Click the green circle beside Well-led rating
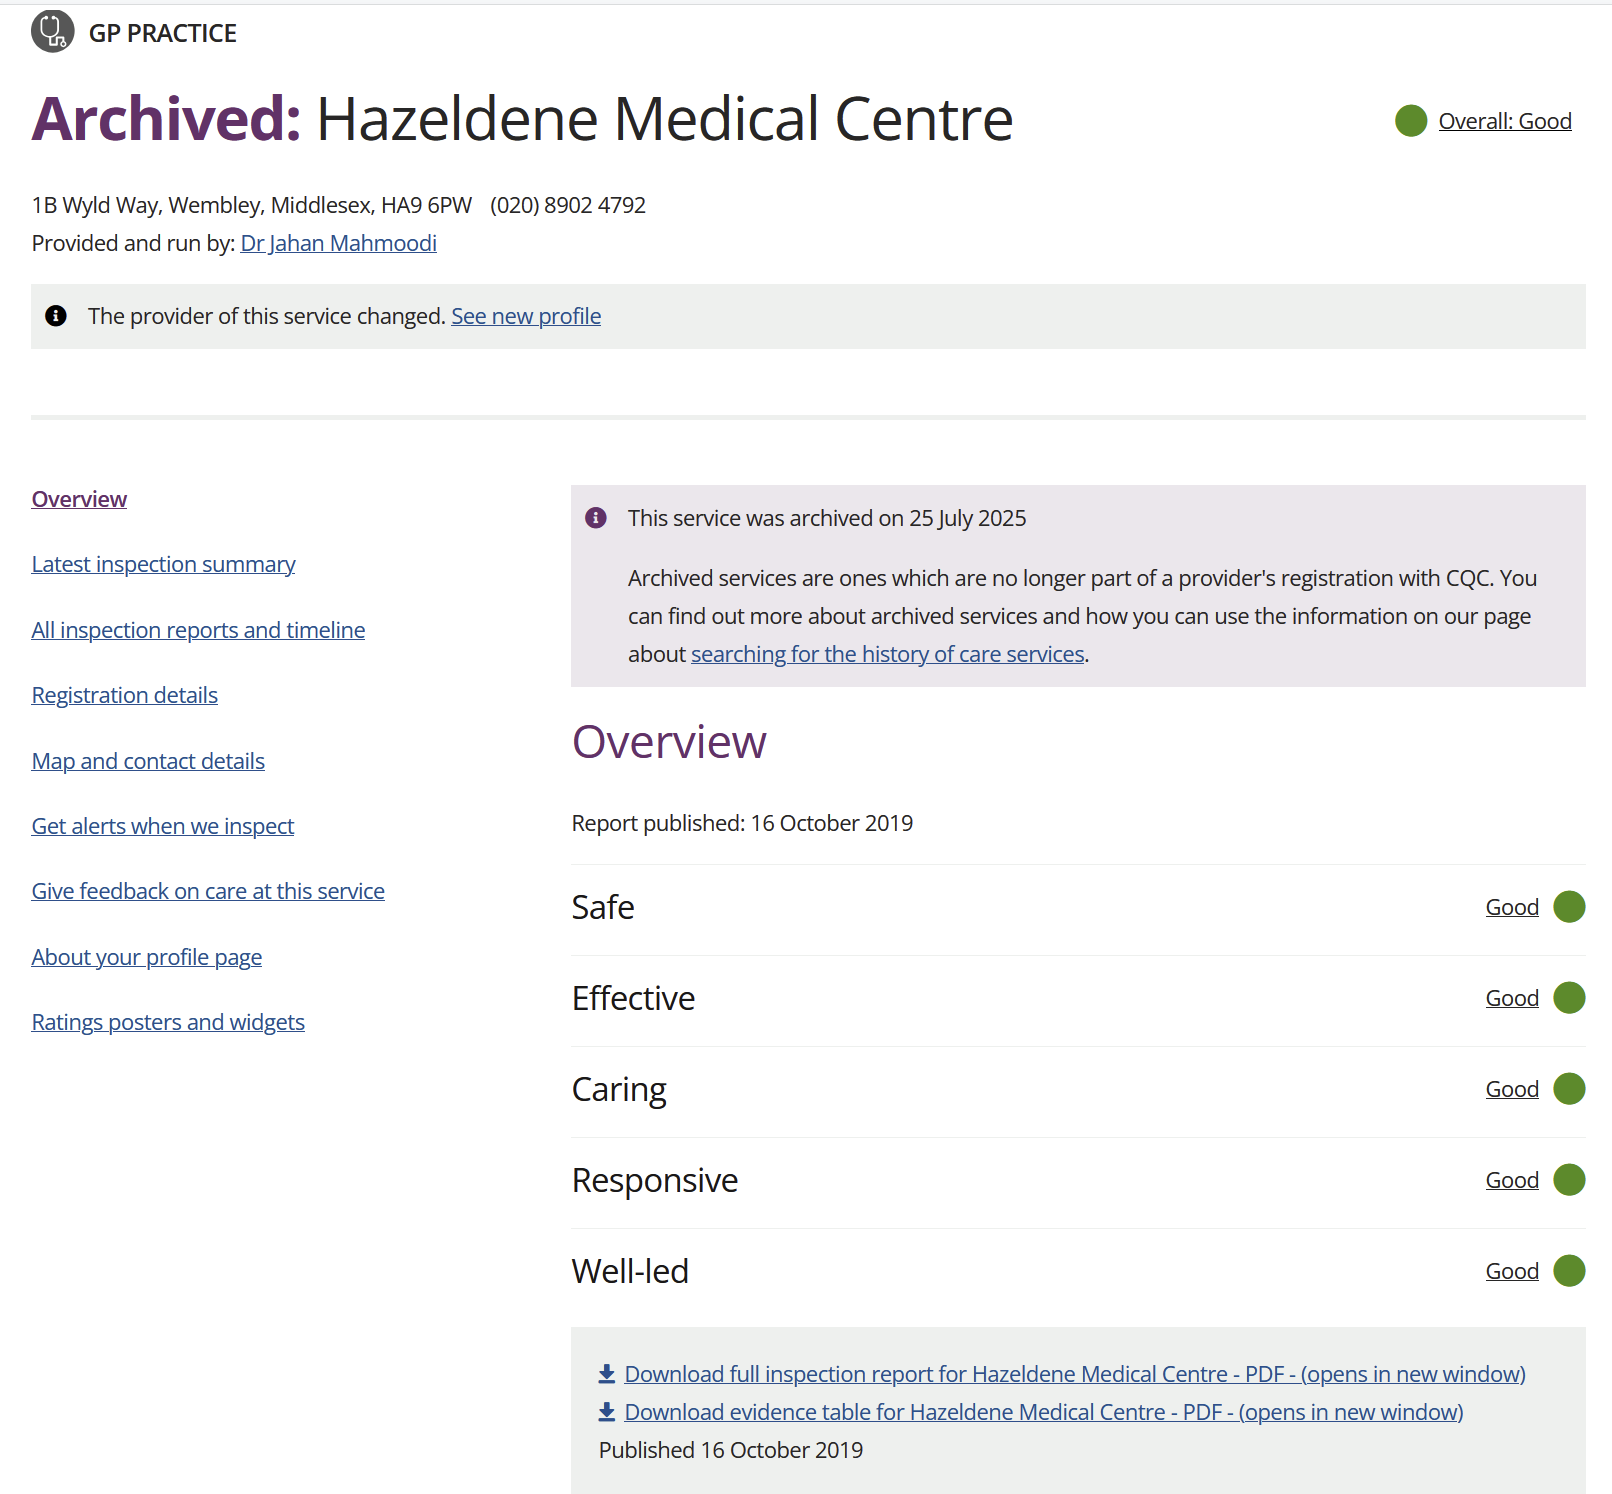Viewport: 1612px width, 1494px height. tap(1569, 1271)
